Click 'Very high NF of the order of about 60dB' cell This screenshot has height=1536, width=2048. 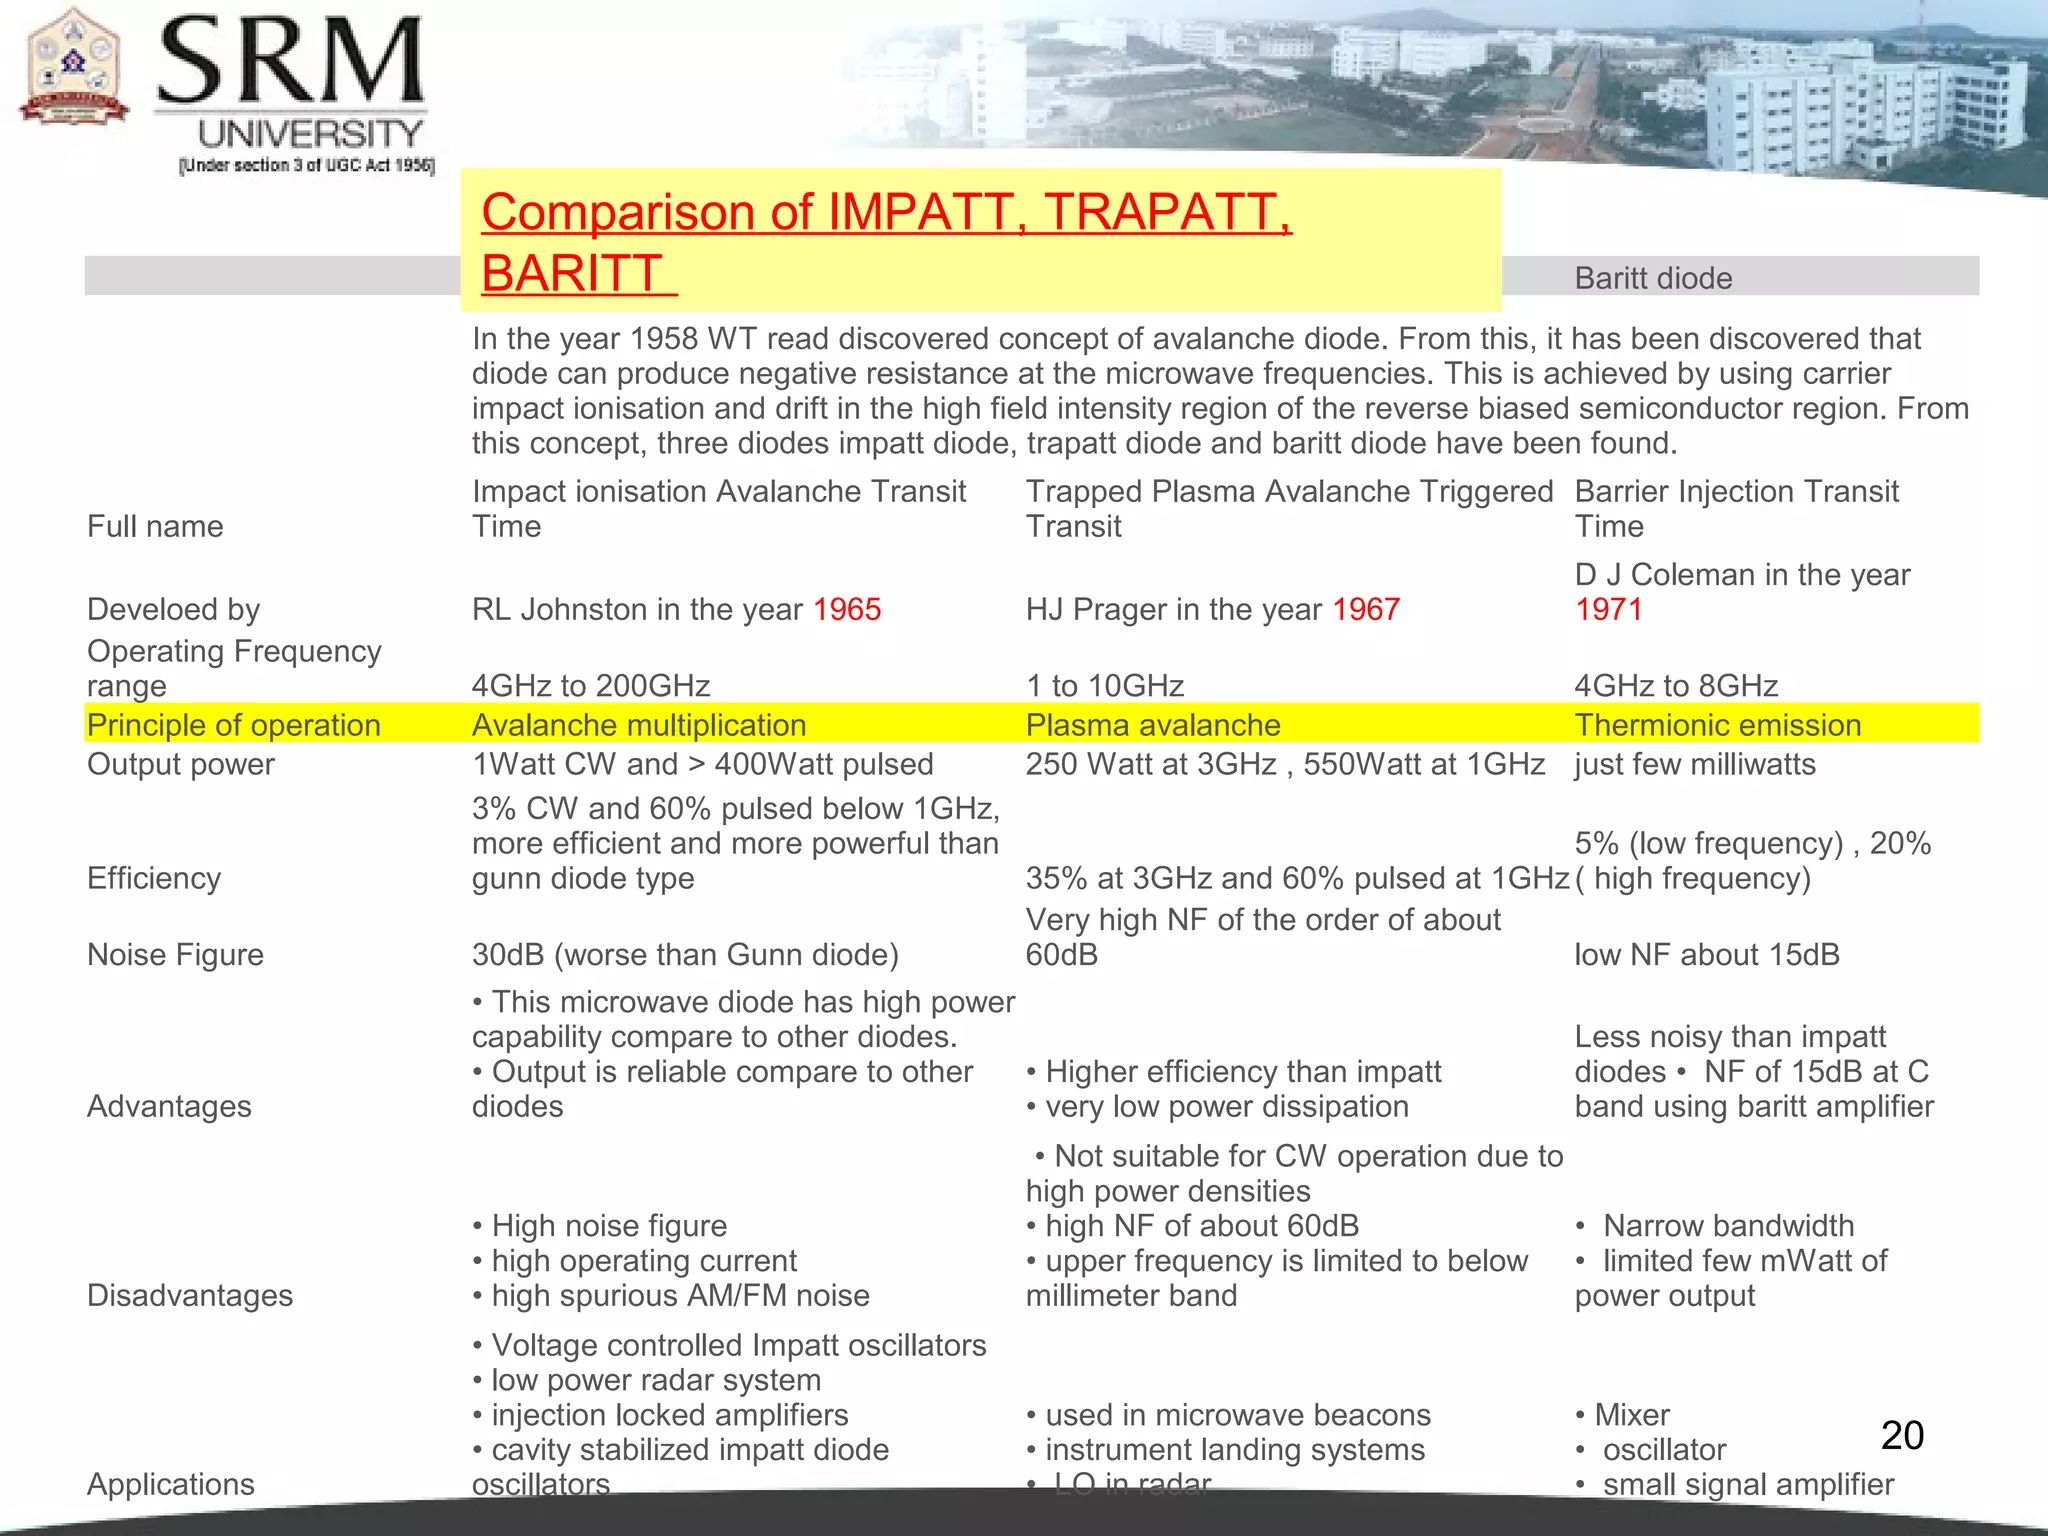1263,937
